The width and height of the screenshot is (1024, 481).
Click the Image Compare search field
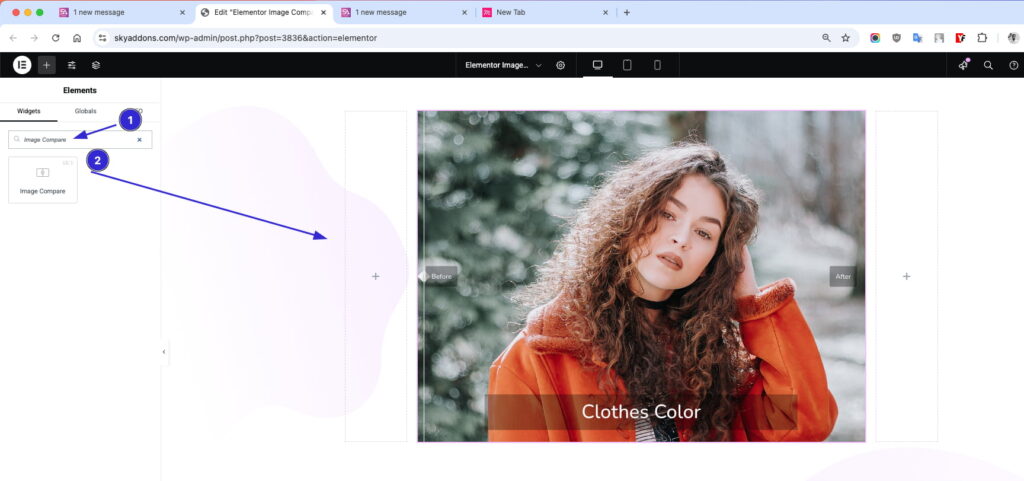80,140
